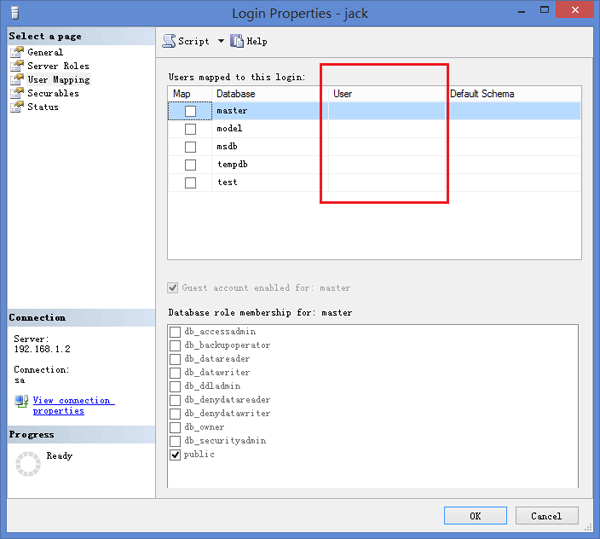
Task: Switch to Server Roles page
Action: pyautogui.click(x=58, y=66)
